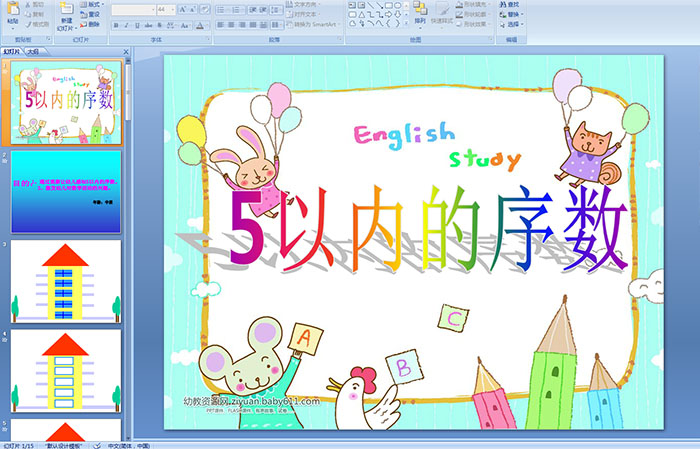Expand the shapes gallery (more arrow)
700x449 pixels.
pos(406,23)
